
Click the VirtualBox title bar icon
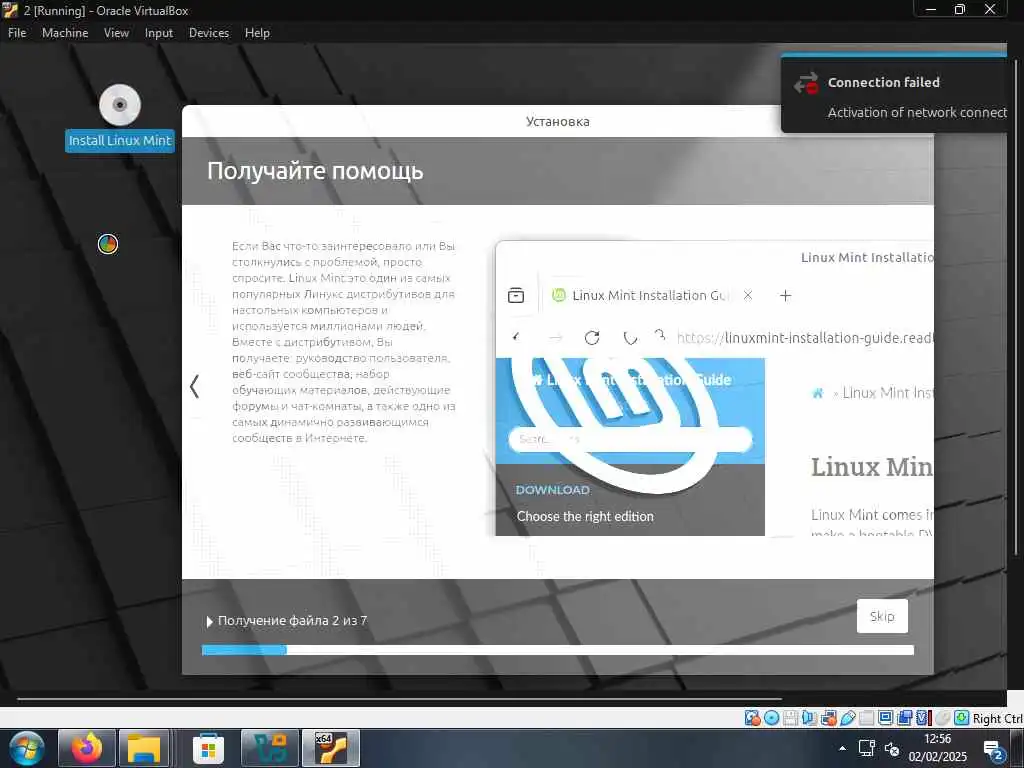(x=10, y=10)
